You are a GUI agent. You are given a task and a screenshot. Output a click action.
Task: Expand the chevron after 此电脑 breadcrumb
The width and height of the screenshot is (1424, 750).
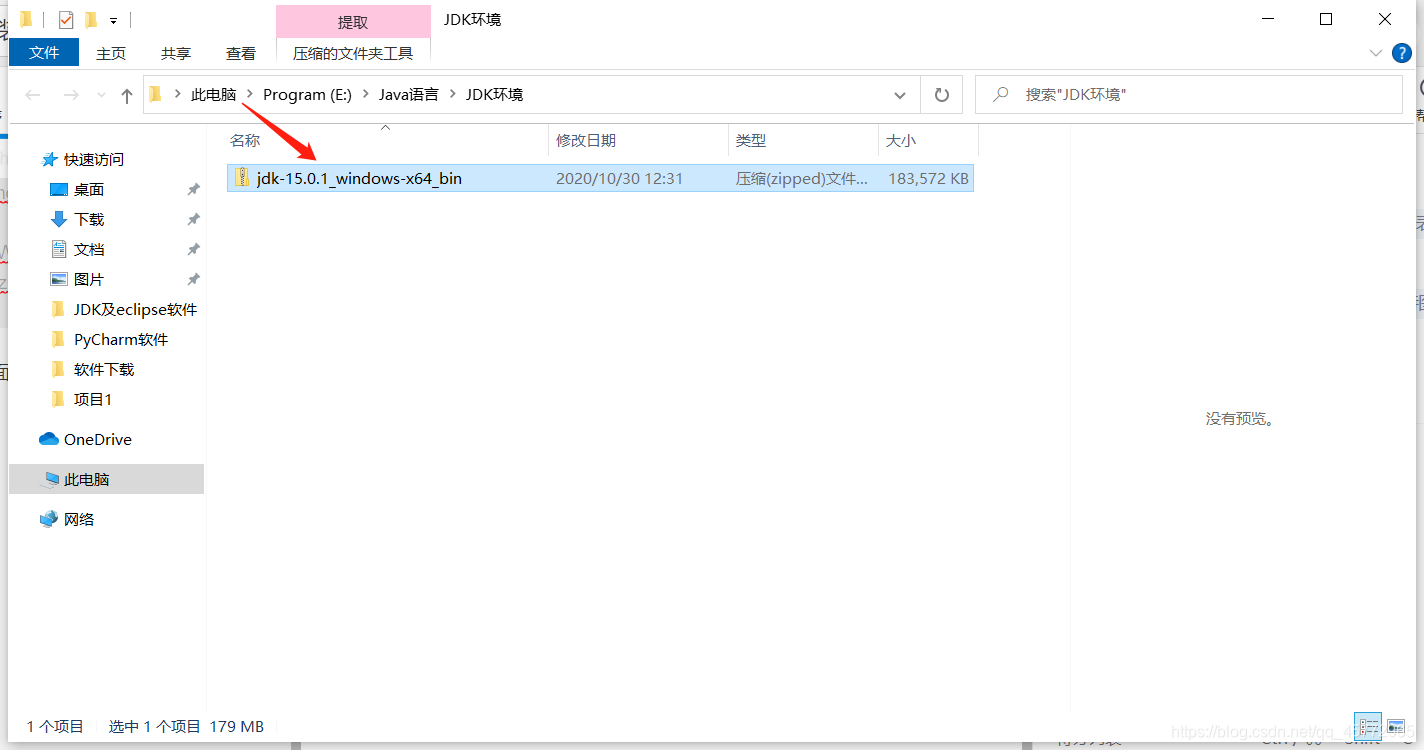pyautogui.click(x=250, y=95)
